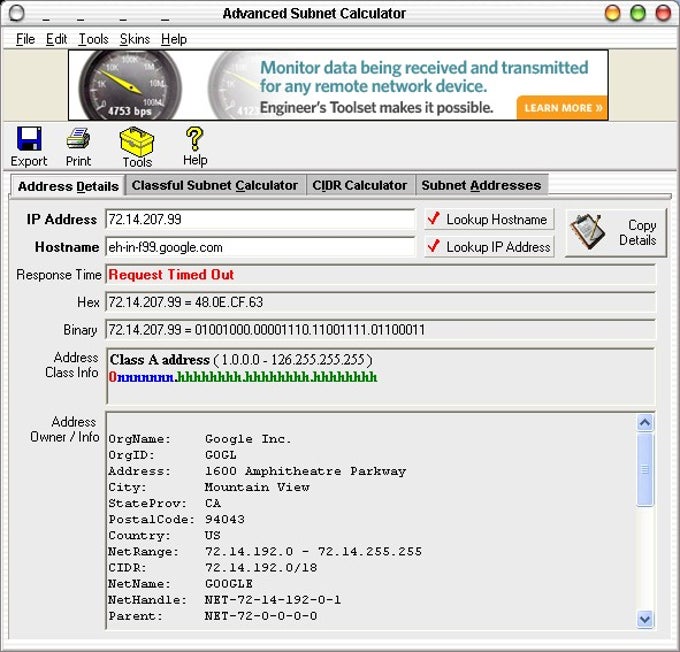This screenshot has height=652, width=680.
Task: Click the gray system button in title bar
Action: pos(16,13)
